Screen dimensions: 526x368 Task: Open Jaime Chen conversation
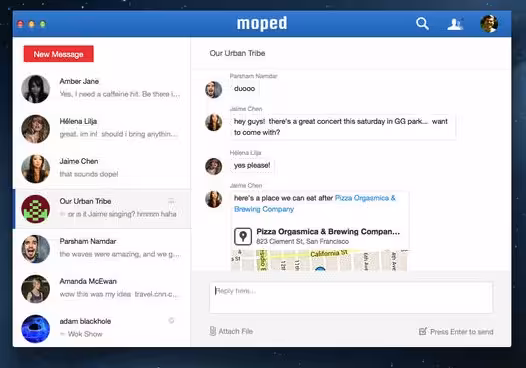[102, 169]
